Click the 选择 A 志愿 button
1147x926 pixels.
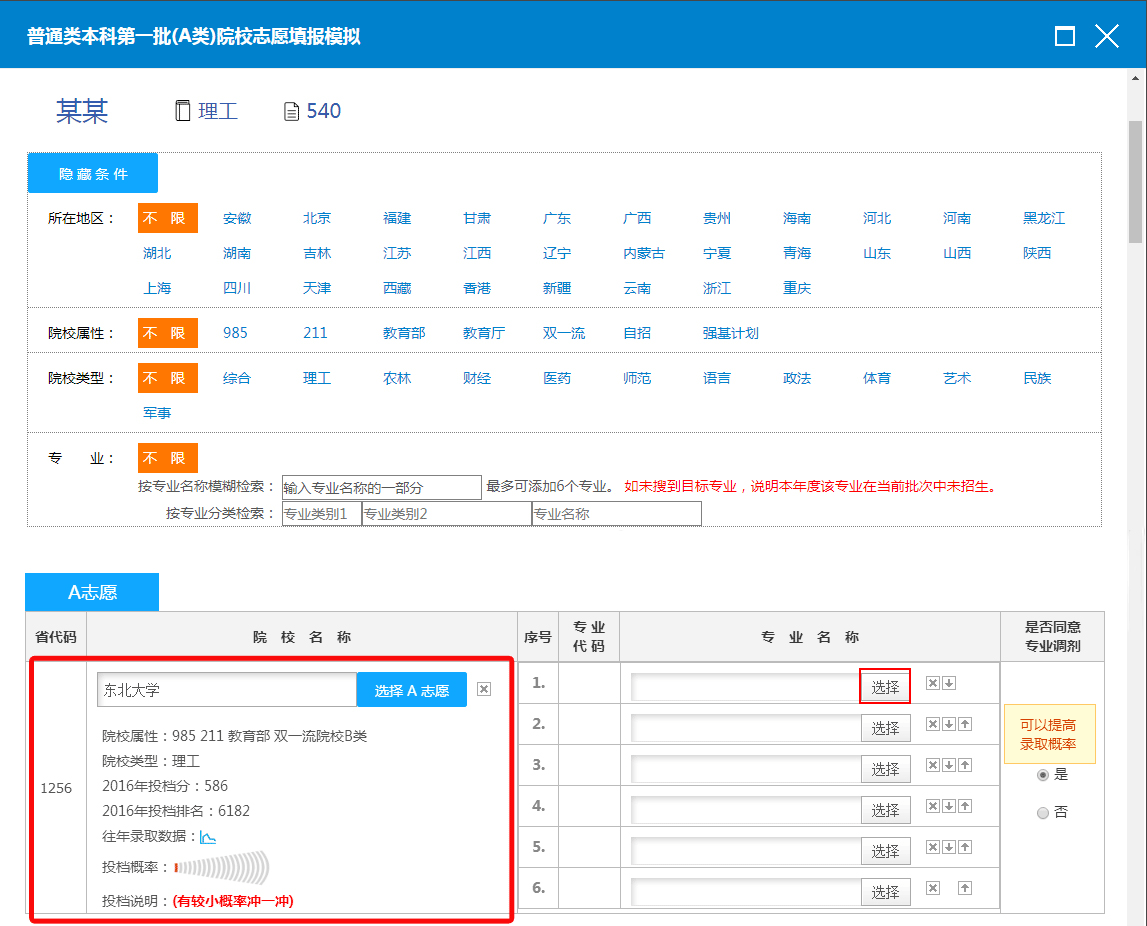point(411,690)
